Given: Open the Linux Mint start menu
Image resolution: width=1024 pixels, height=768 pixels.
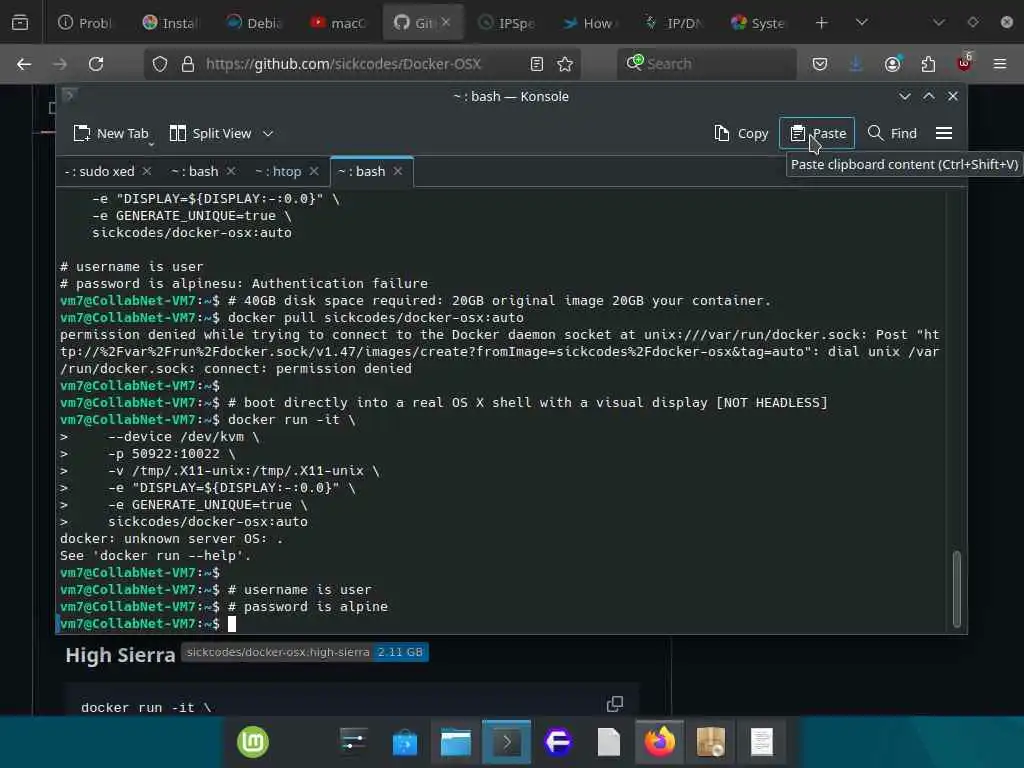Looking at the screenshot, I should pyautogui.click(x=253, y=743).
